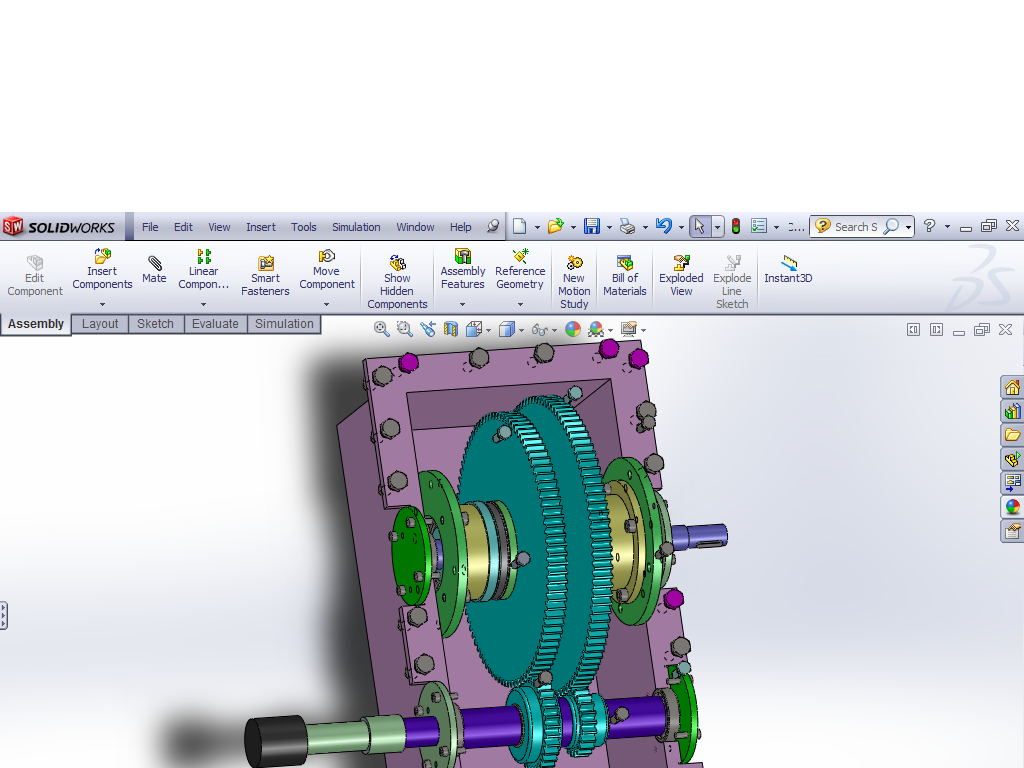1024x768 pixels.
Task: Select the Mate tool
Action: click(x=154, y=269)
